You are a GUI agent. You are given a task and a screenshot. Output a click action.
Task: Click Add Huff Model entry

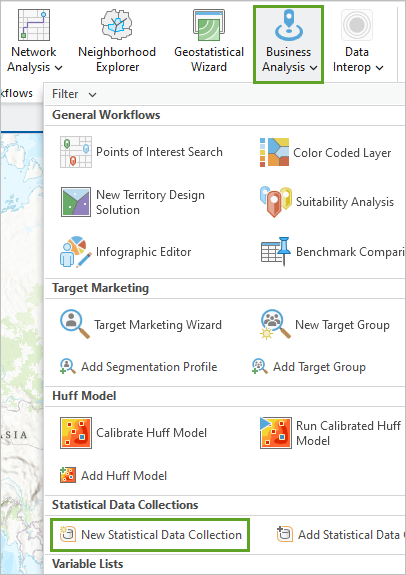tap(113, 476)
